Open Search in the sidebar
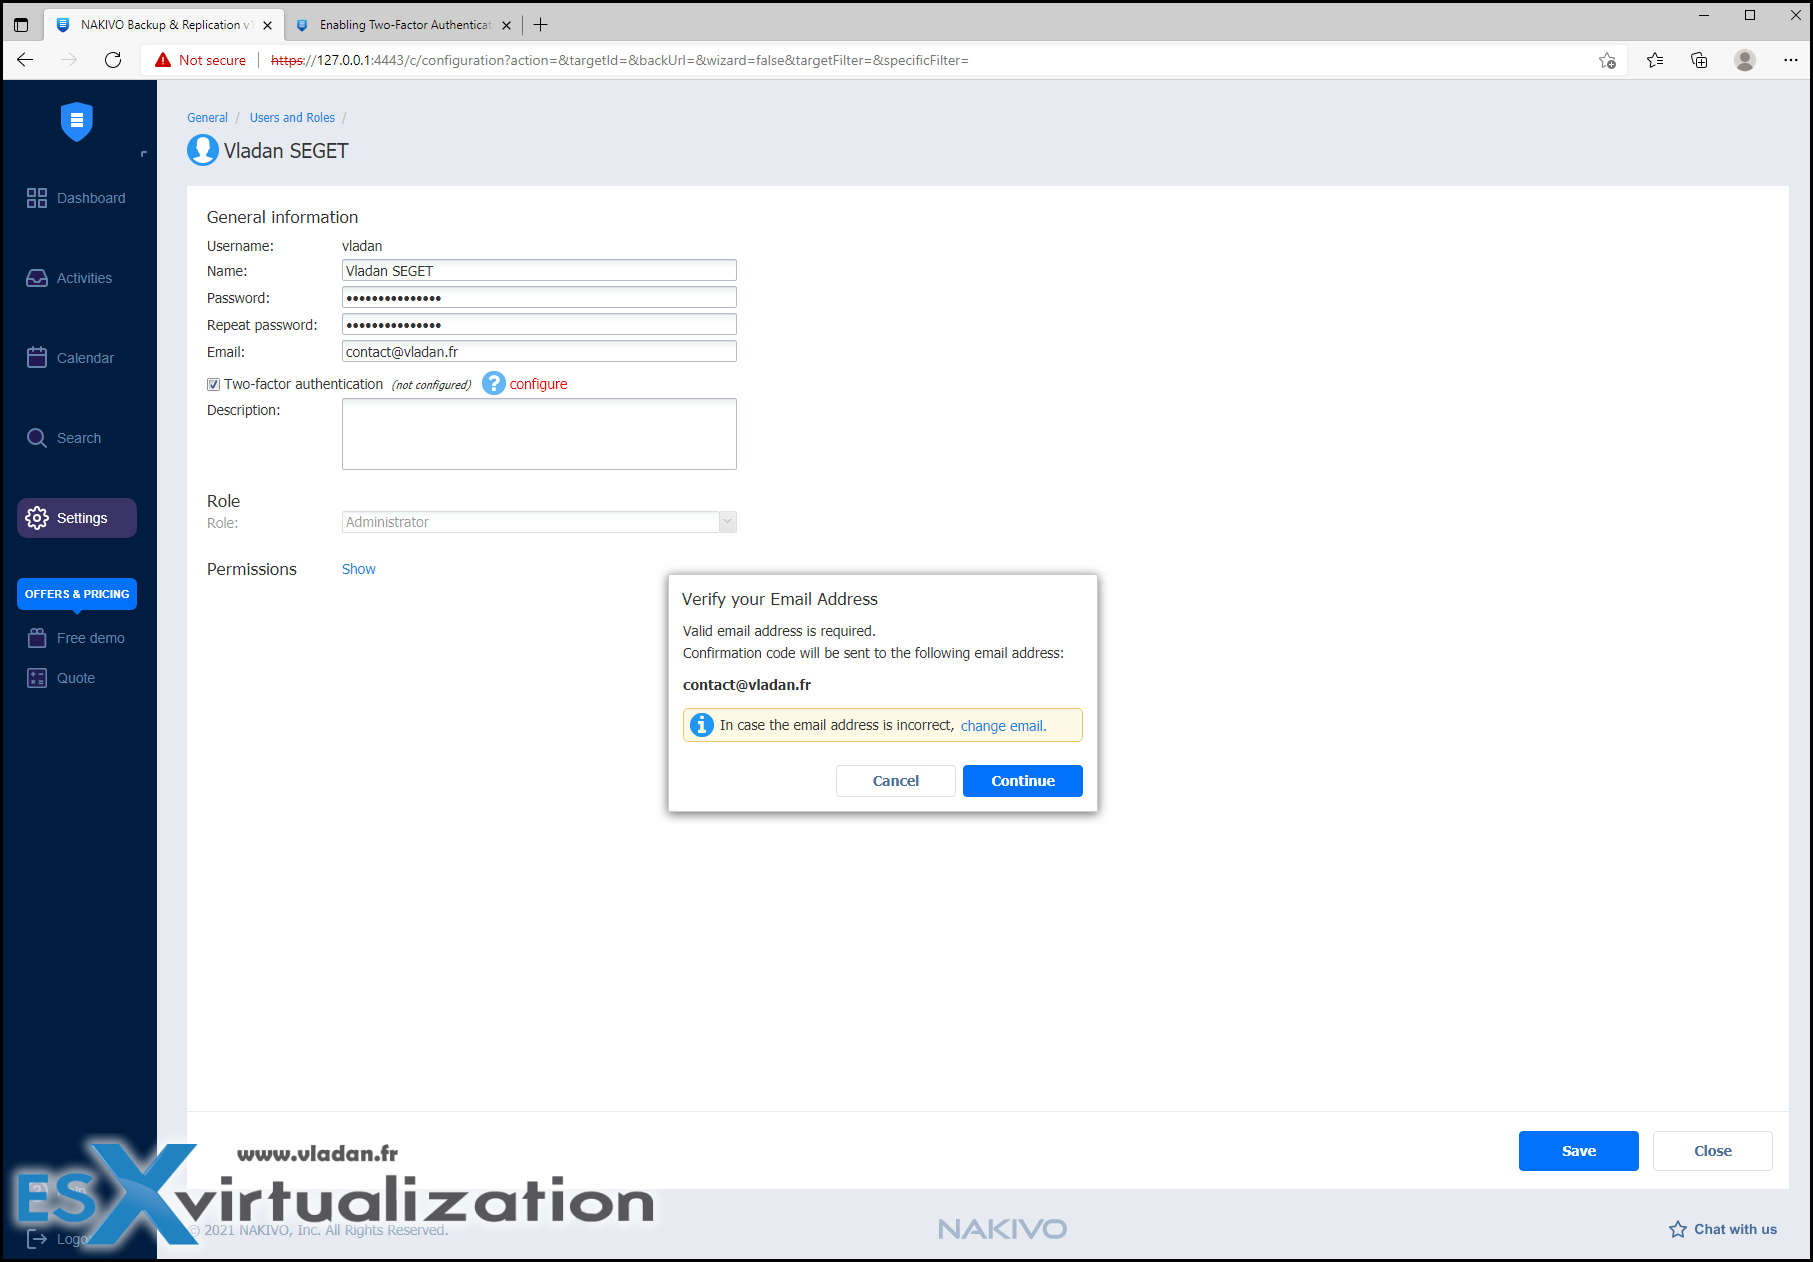The width and height of the screenshot is (1813, 1262). tap(64, 438)
